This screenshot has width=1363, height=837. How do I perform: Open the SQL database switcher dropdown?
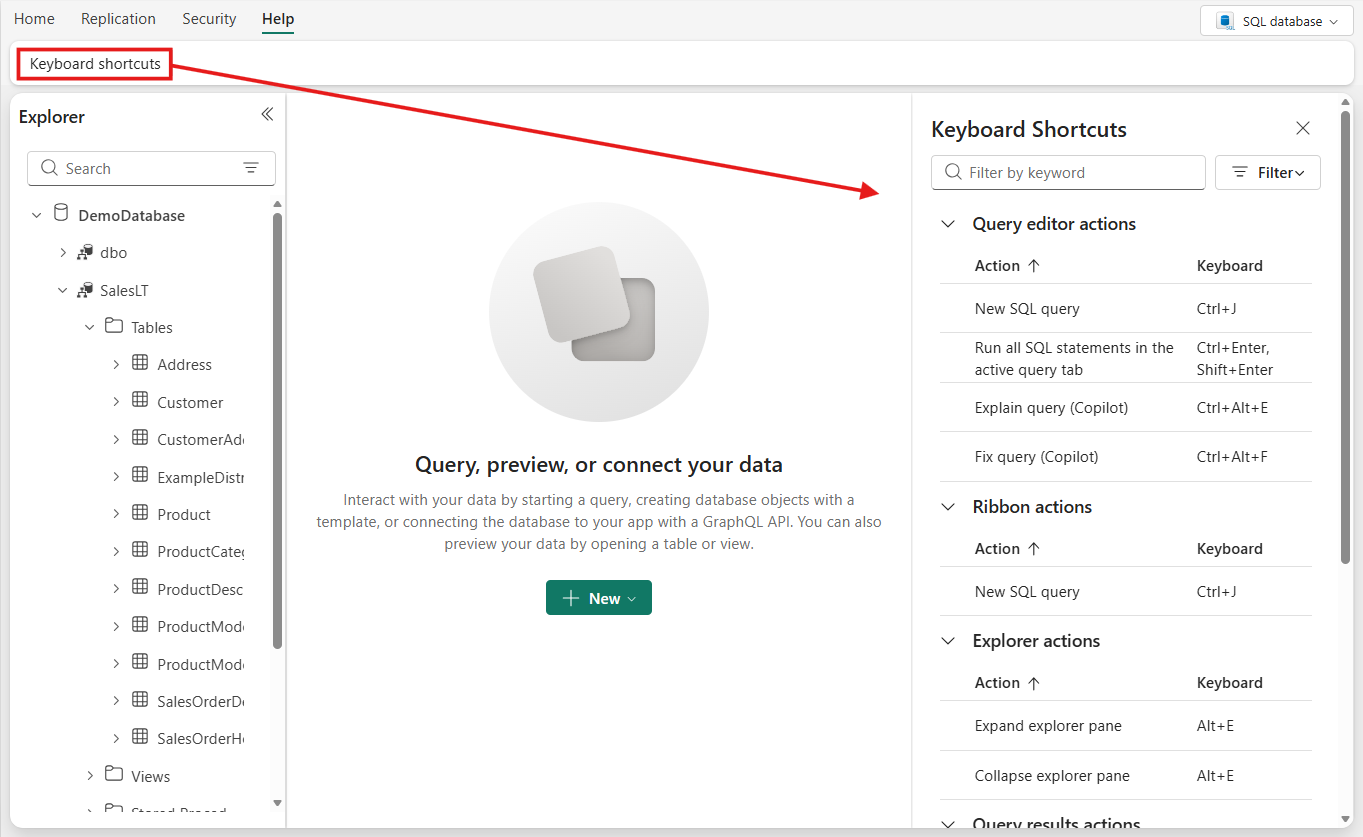click(1277, 21)
